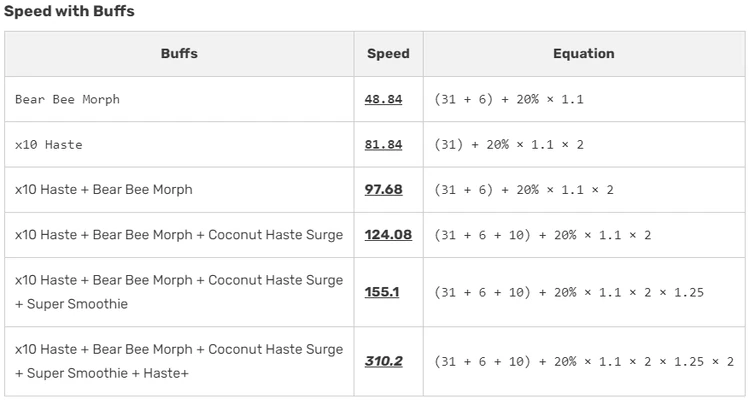755x405 pixels.
Task: Click the 81.84 speed value
Action: 383,145
